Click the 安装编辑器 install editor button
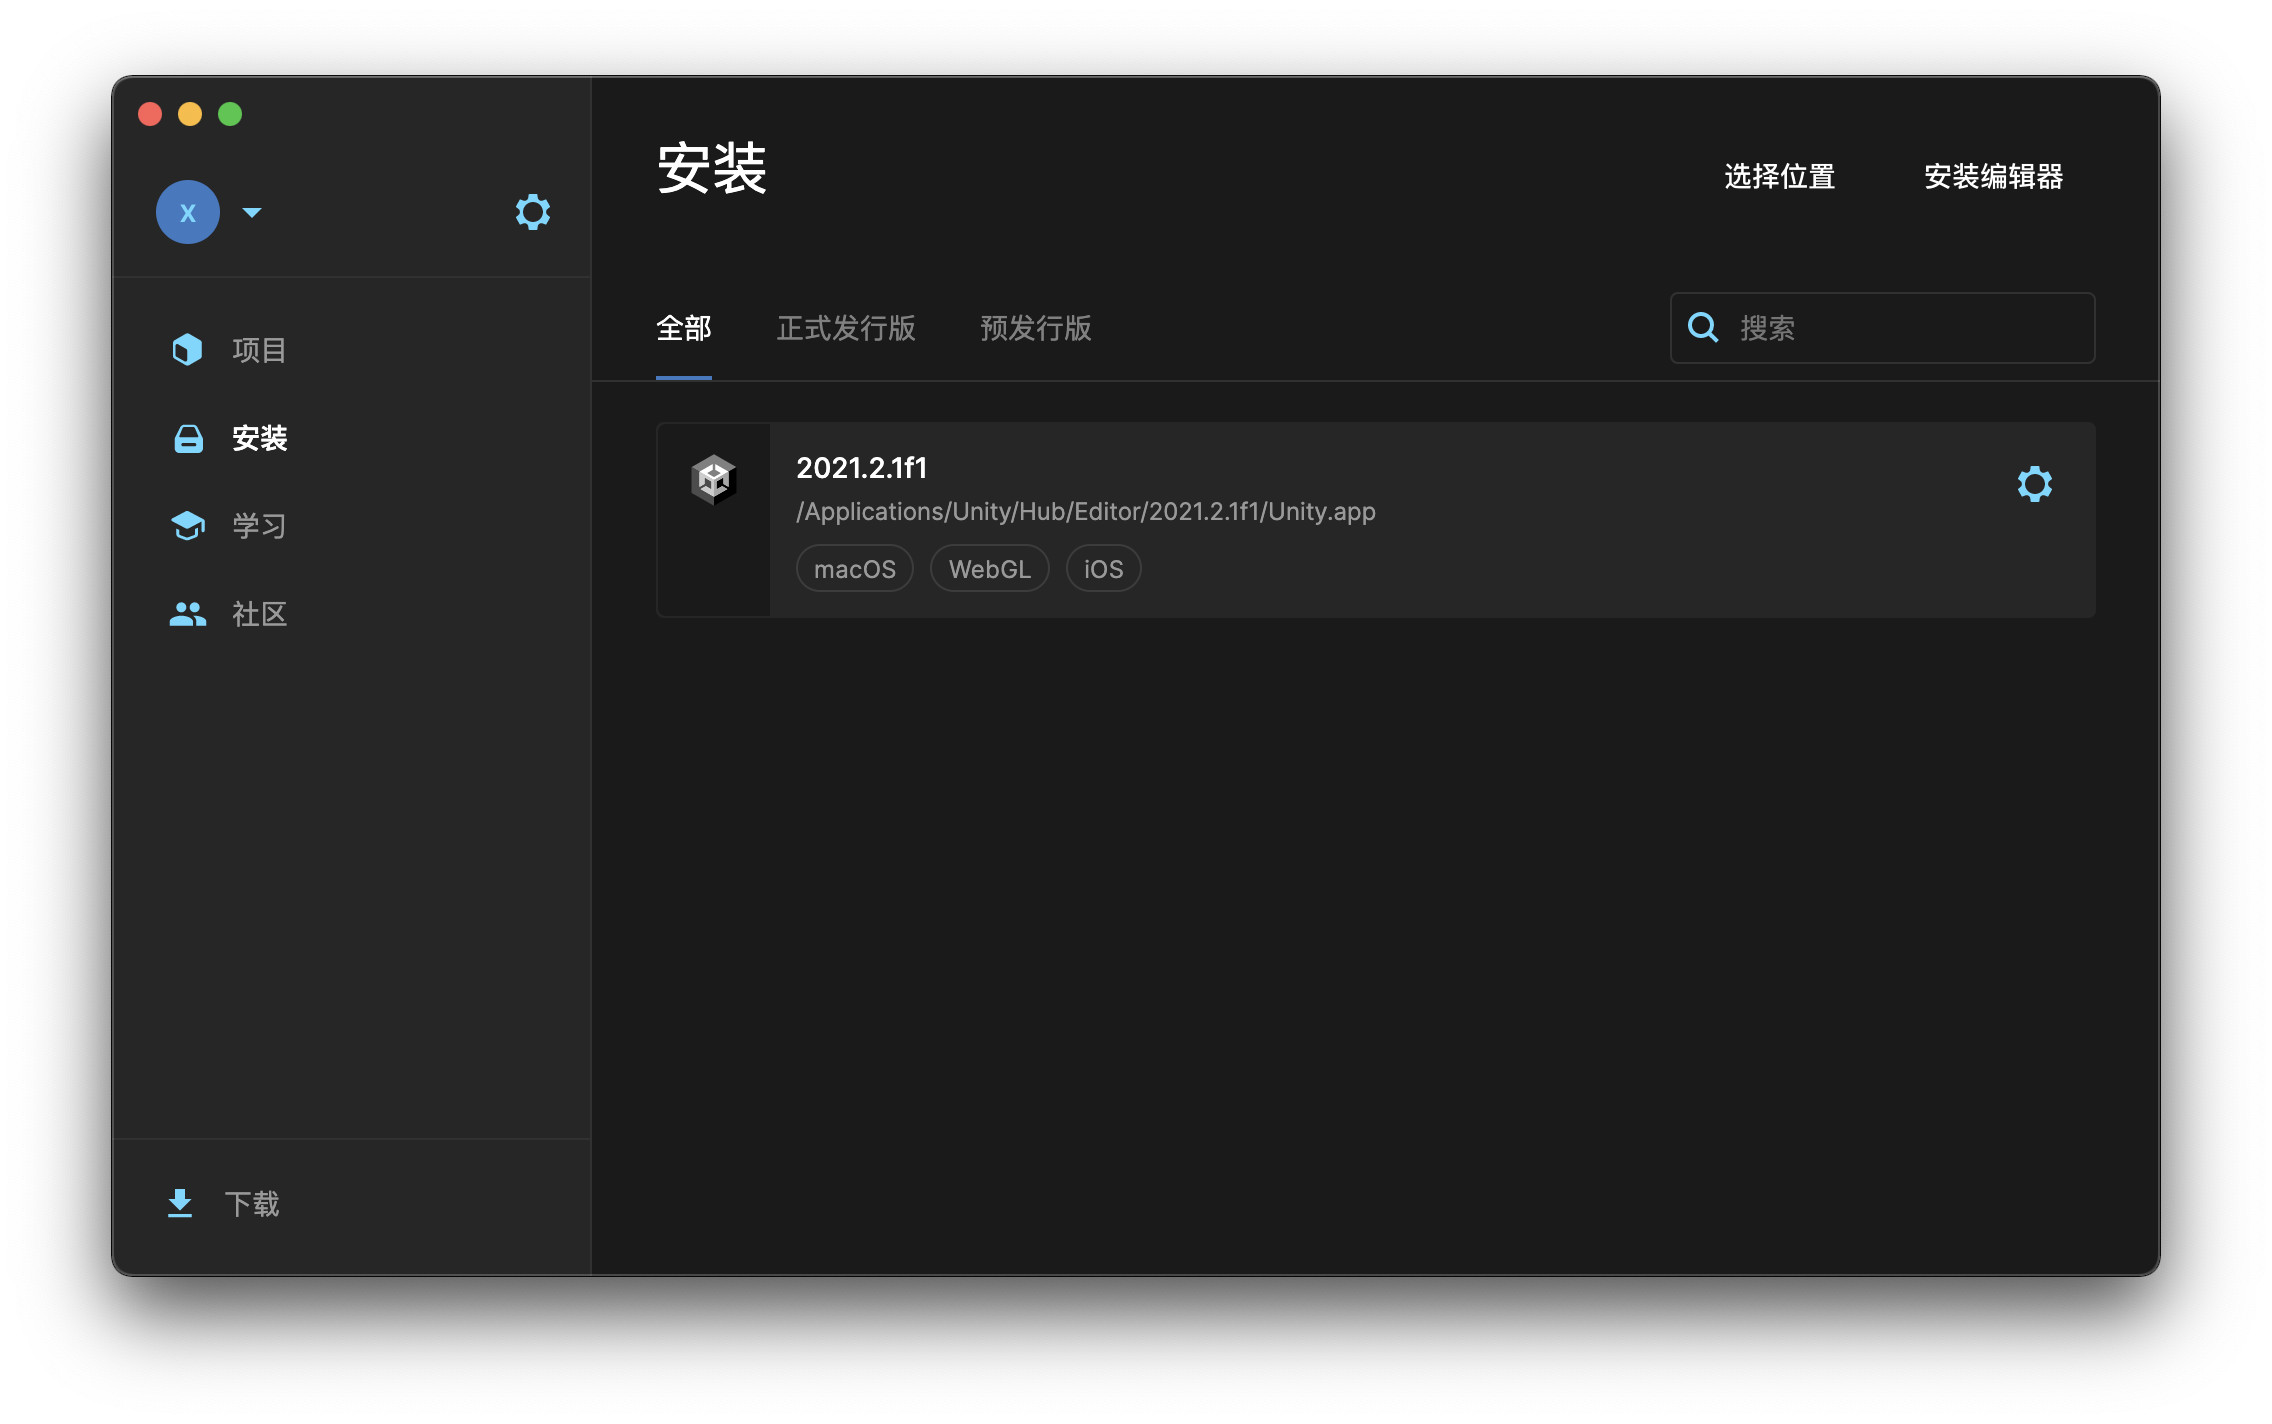2272x1424 pixels. click(1993, 177)
